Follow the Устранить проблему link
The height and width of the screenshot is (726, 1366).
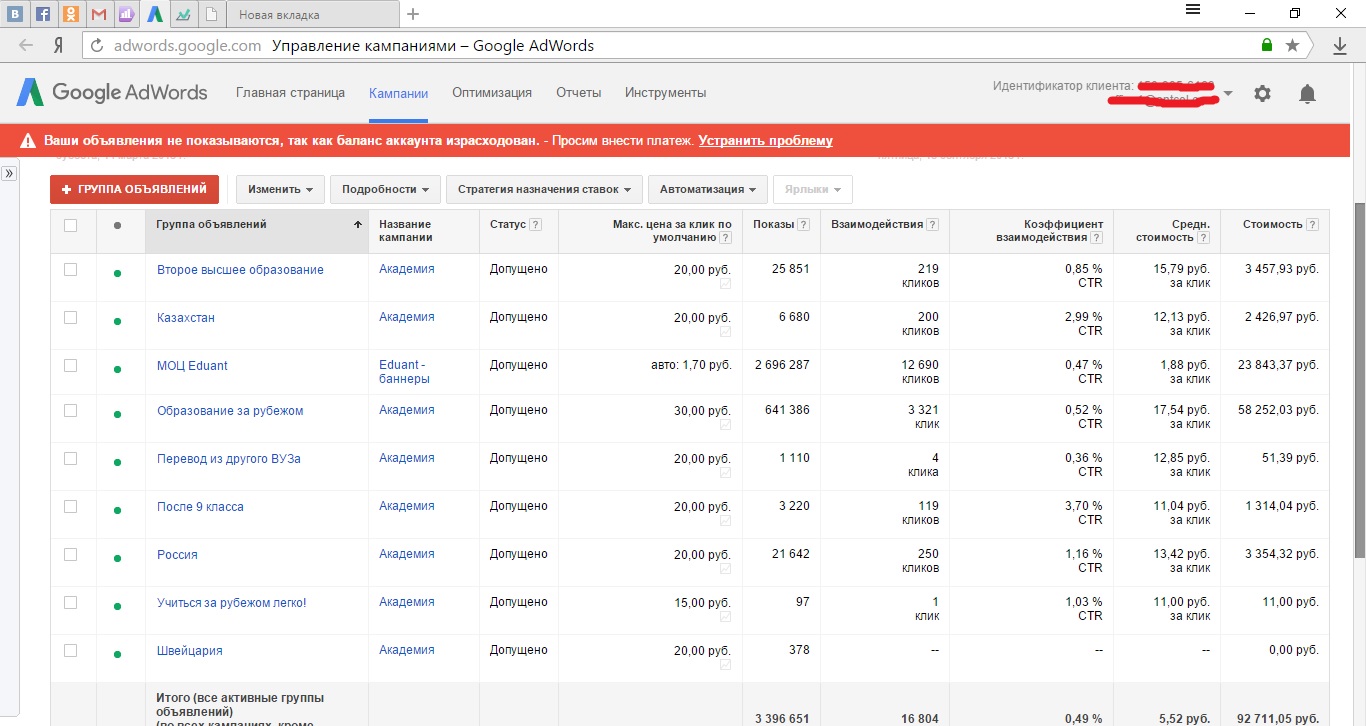tap(765, 141)
